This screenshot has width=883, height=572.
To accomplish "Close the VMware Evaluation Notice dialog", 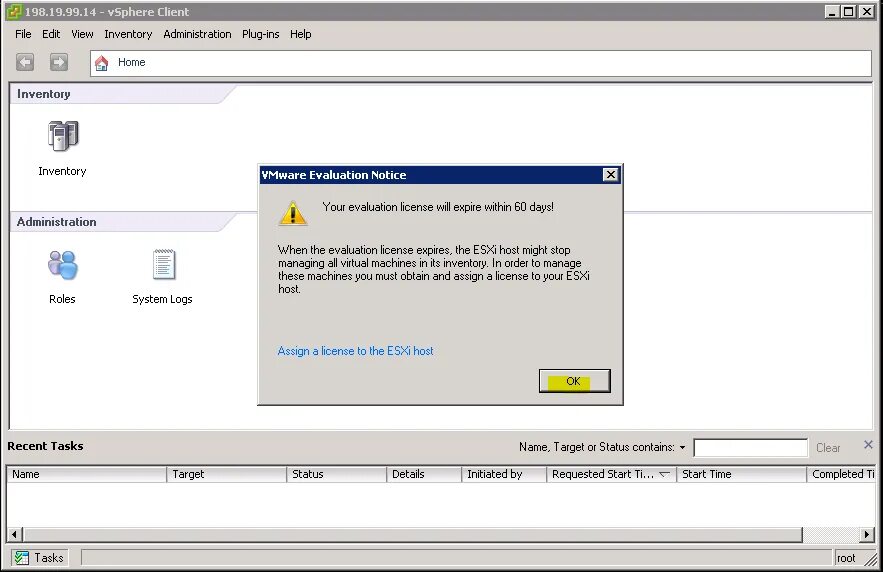I will [x=610, y=175].
